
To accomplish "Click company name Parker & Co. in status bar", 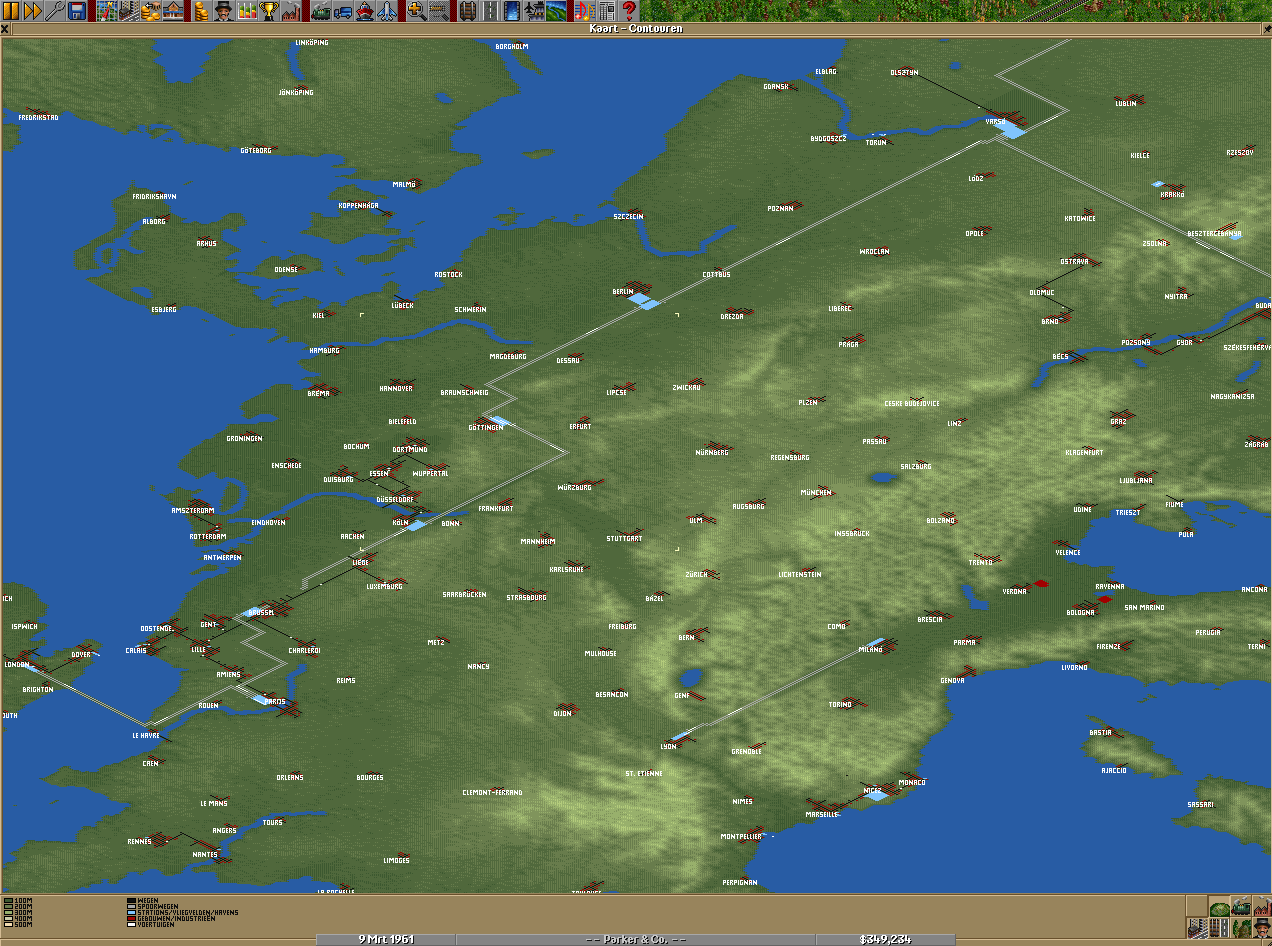I will tap(636, 940).
